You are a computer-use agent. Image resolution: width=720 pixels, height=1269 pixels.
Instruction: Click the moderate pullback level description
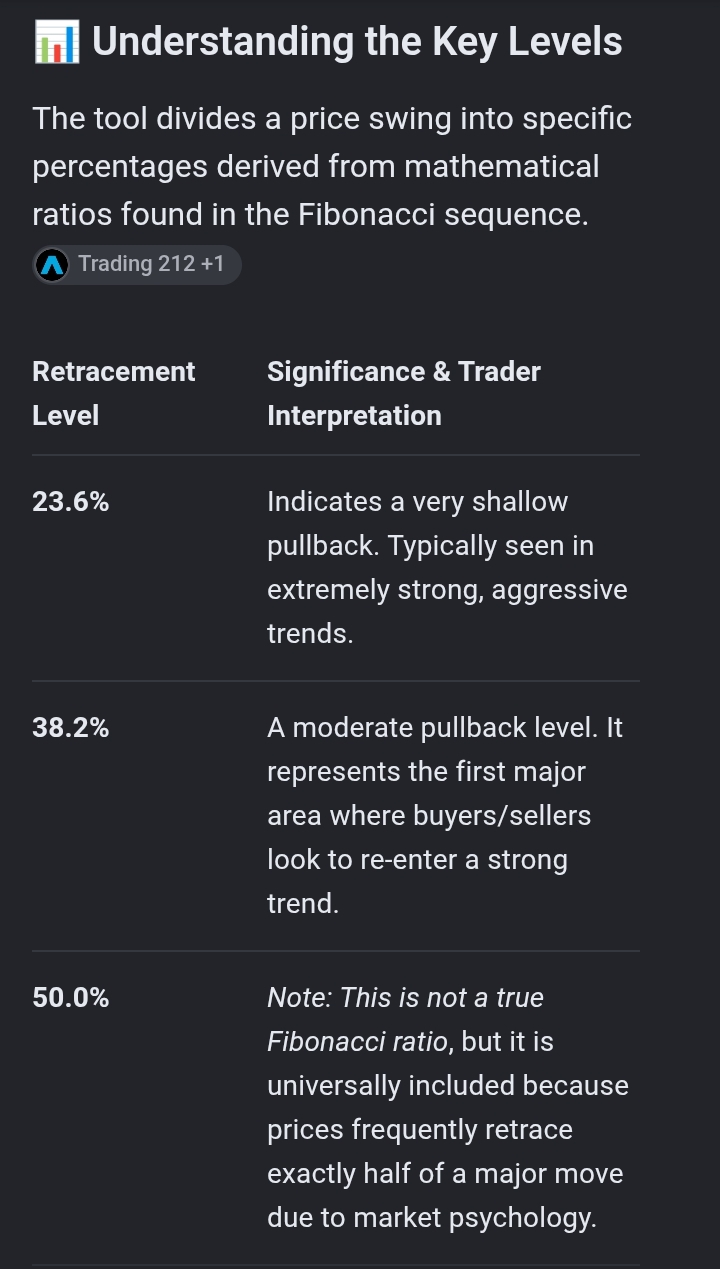click(445, 815)
